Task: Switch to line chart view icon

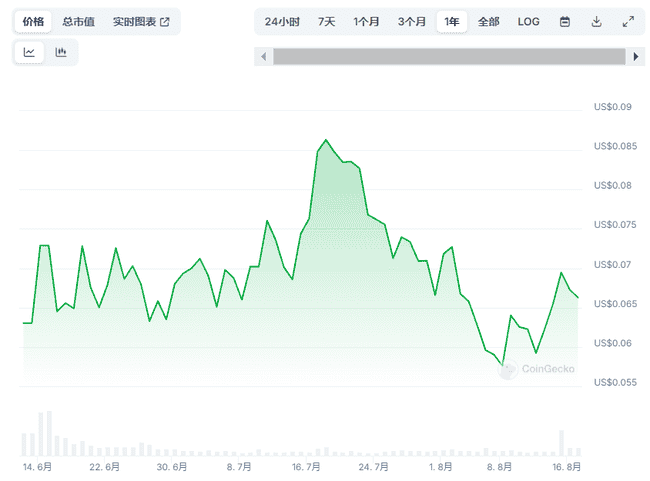Action: [30, 52]
